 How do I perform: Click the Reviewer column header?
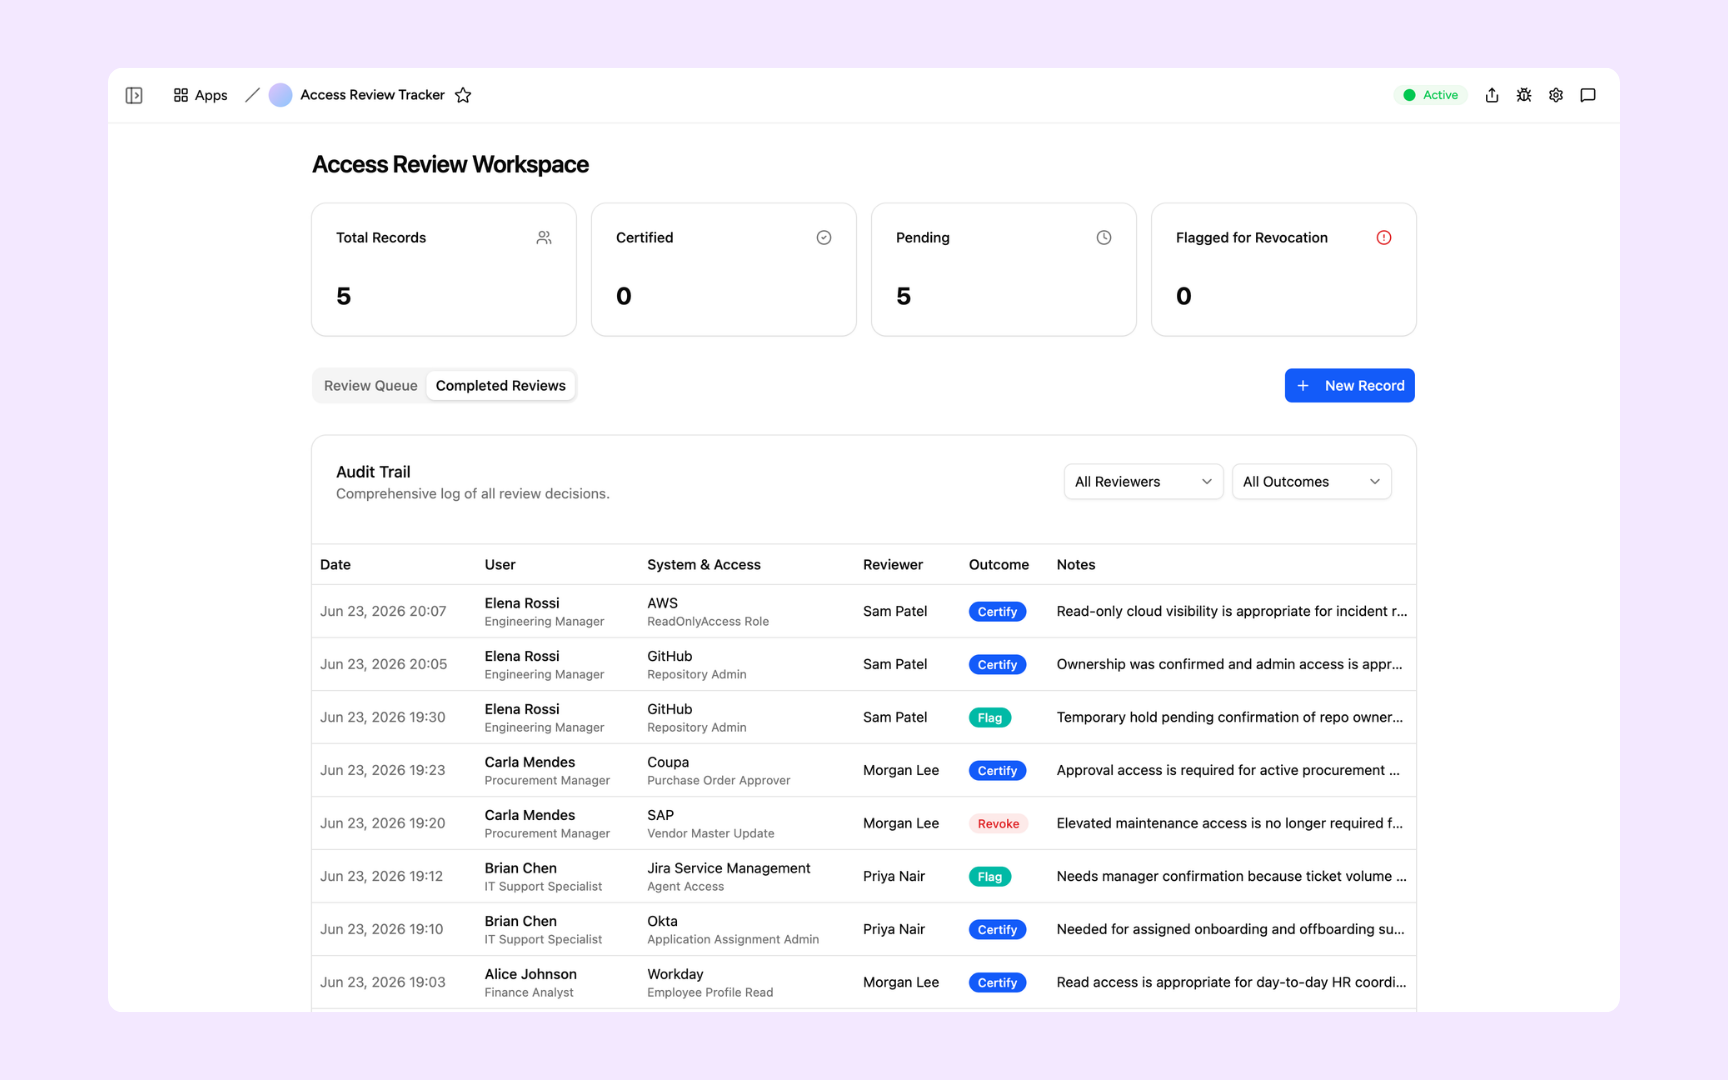[x=893, y=565]
